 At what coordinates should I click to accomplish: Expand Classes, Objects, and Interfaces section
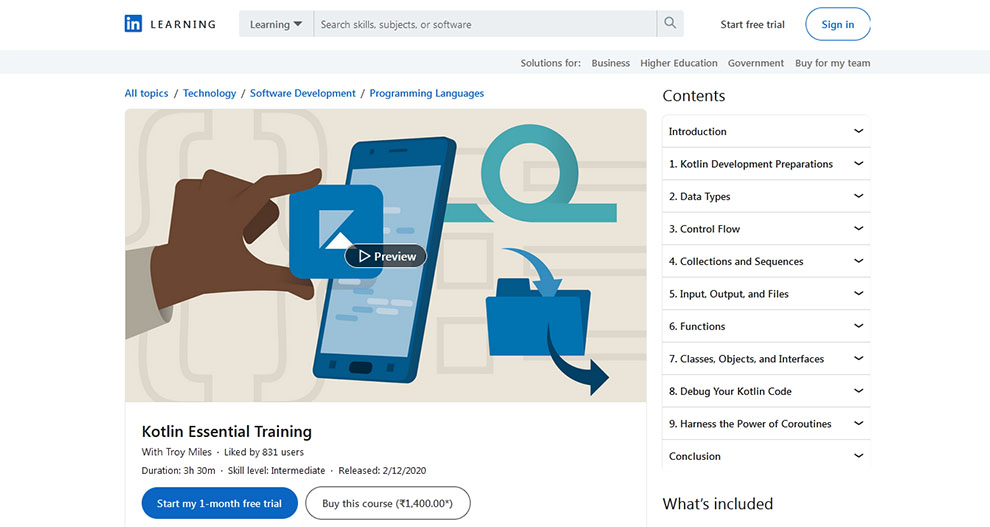click(x=766, y=359)
